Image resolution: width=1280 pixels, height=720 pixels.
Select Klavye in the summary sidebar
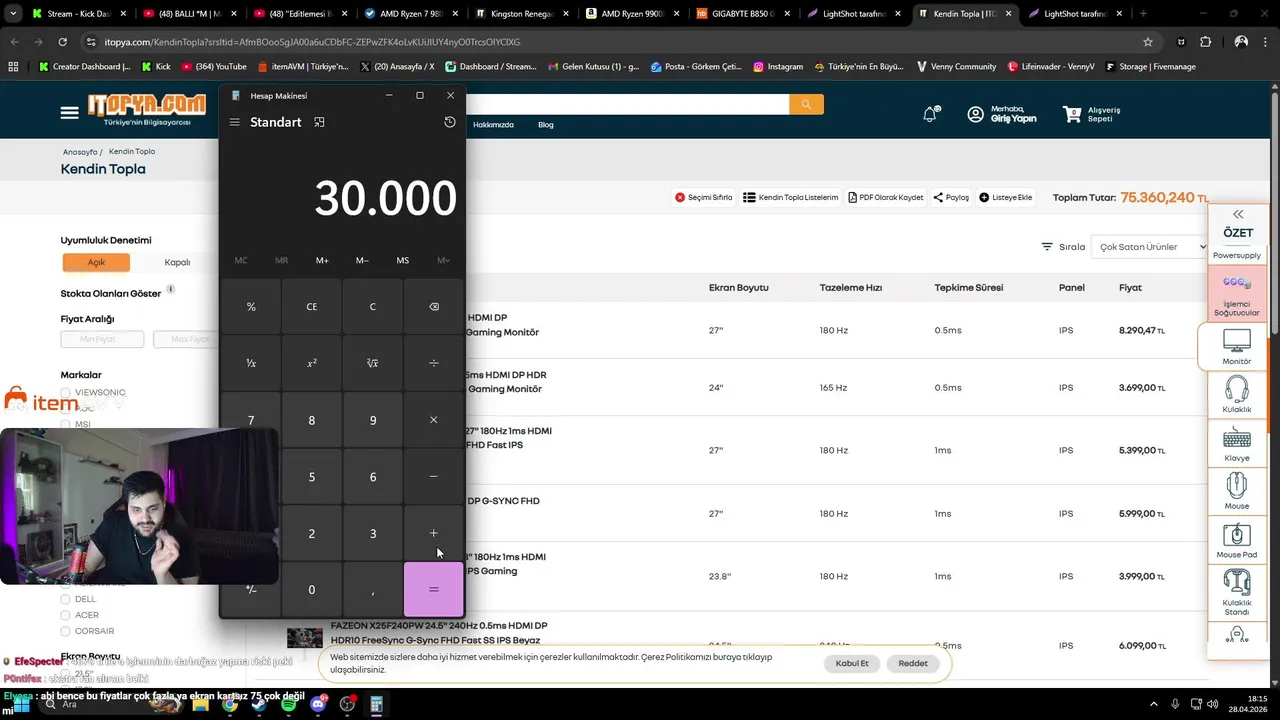(x=1237, y=444)
